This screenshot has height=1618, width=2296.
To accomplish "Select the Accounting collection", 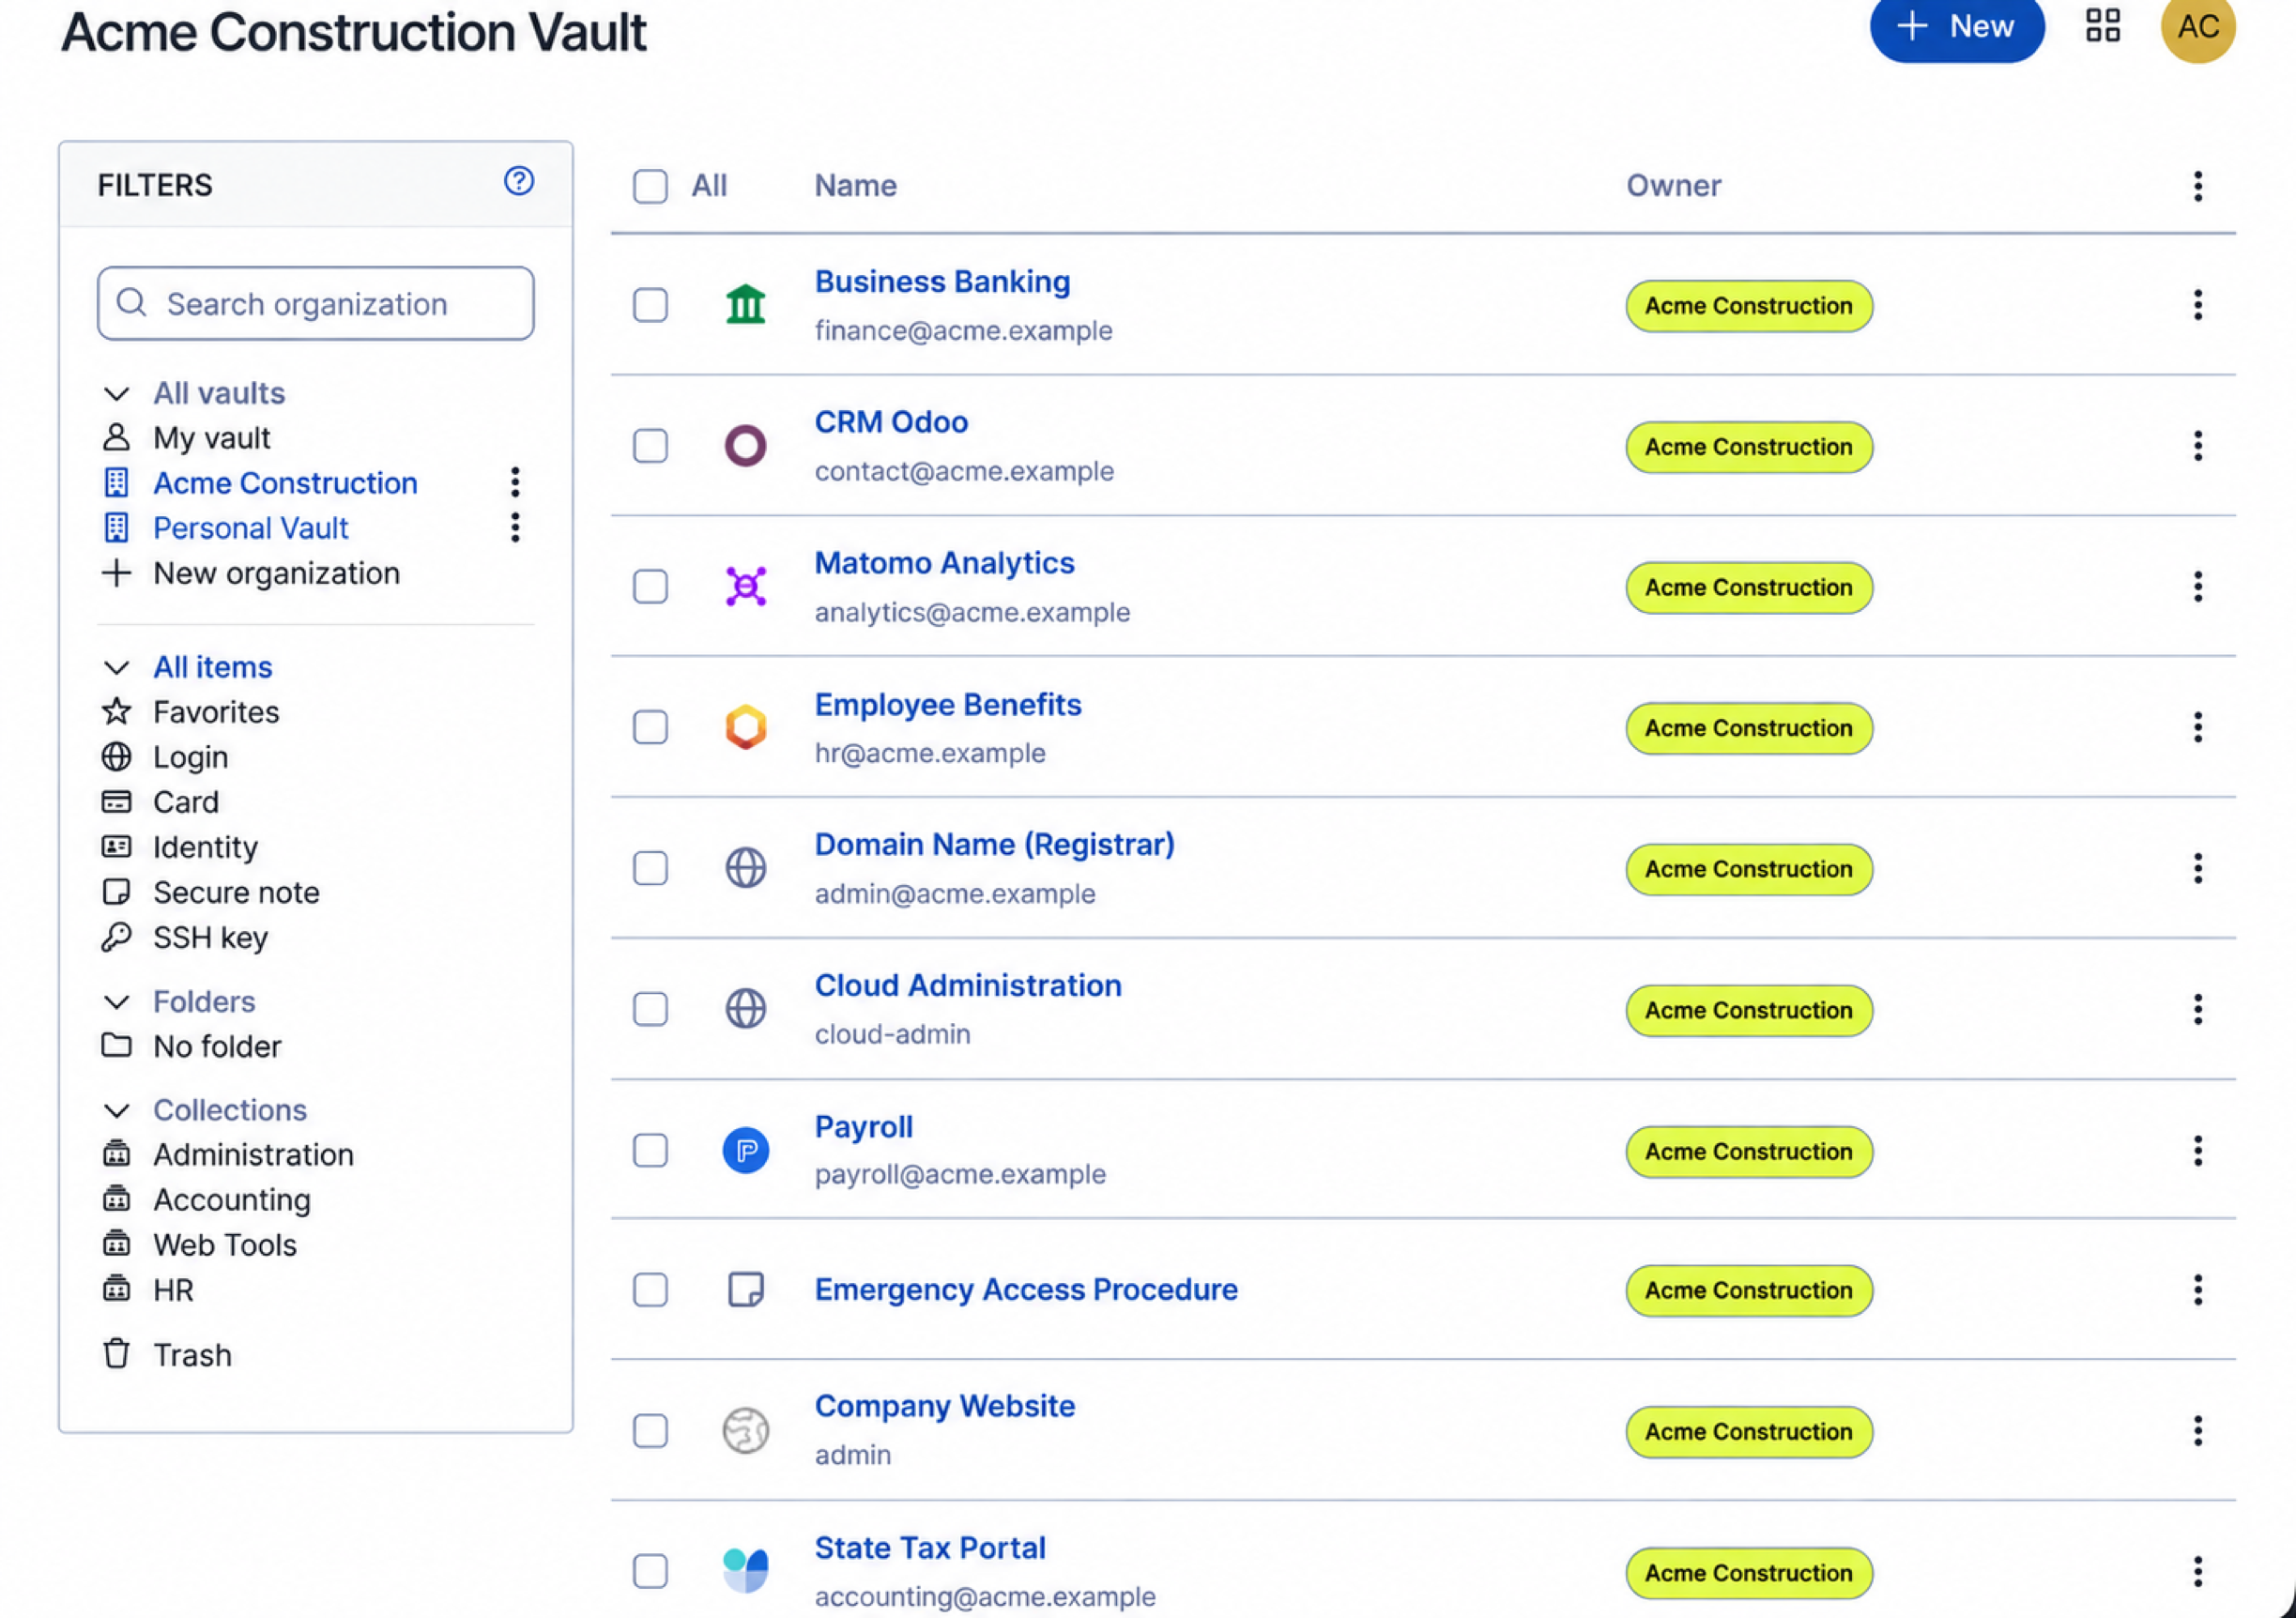I will pyautogui.click(x=232, y=1200).
